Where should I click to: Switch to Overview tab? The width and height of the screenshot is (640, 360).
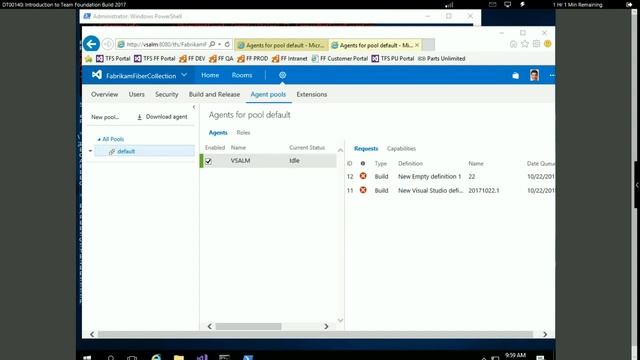pos(104,94)
